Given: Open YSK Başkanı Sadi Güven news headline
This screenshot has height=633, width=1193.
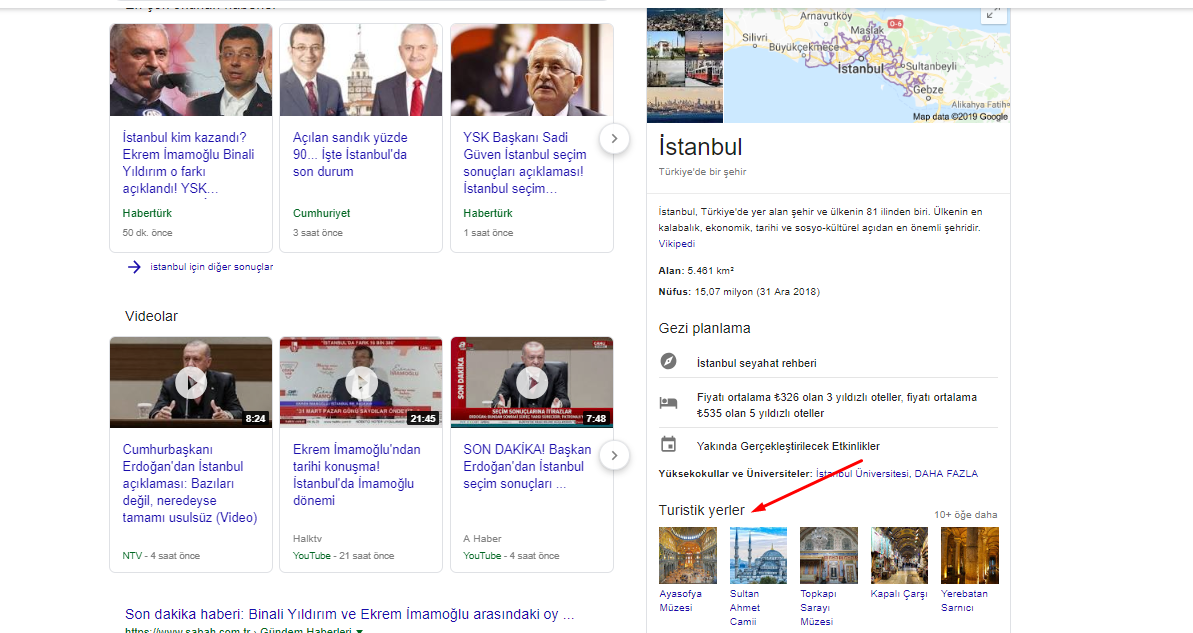Looking at the screenshot, I should [x=524, y=163].
